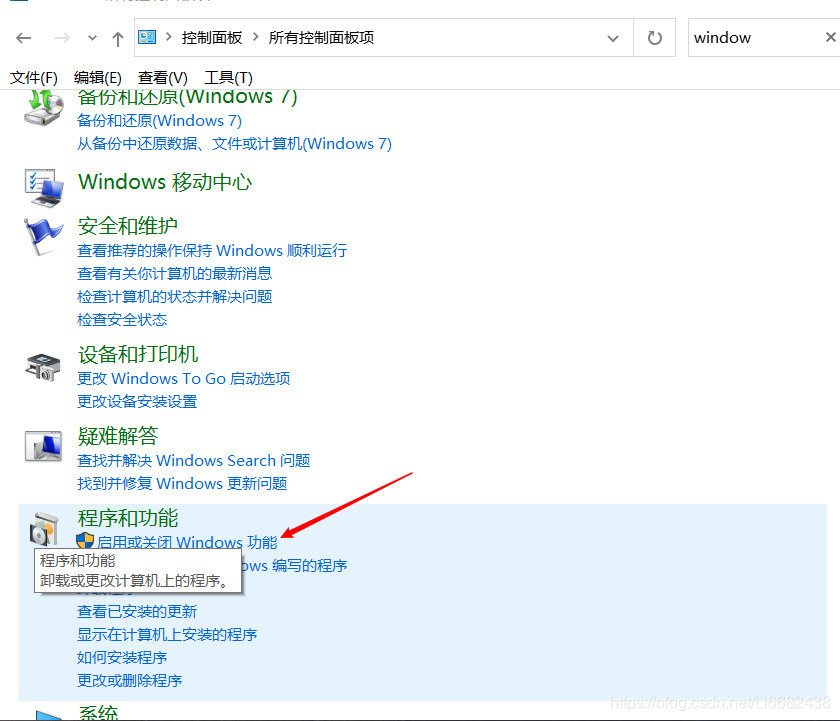Open 程序和功能 heading

point(128,518)
